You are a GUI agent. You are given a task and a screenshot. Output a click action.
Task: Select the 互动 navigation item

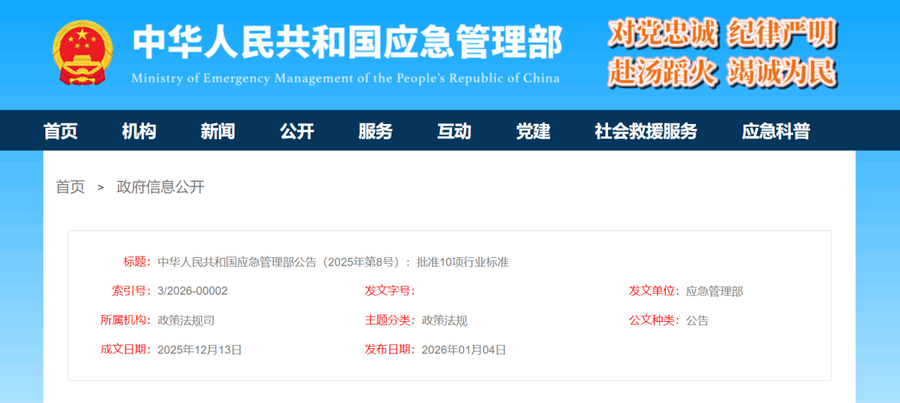point(454,131)
